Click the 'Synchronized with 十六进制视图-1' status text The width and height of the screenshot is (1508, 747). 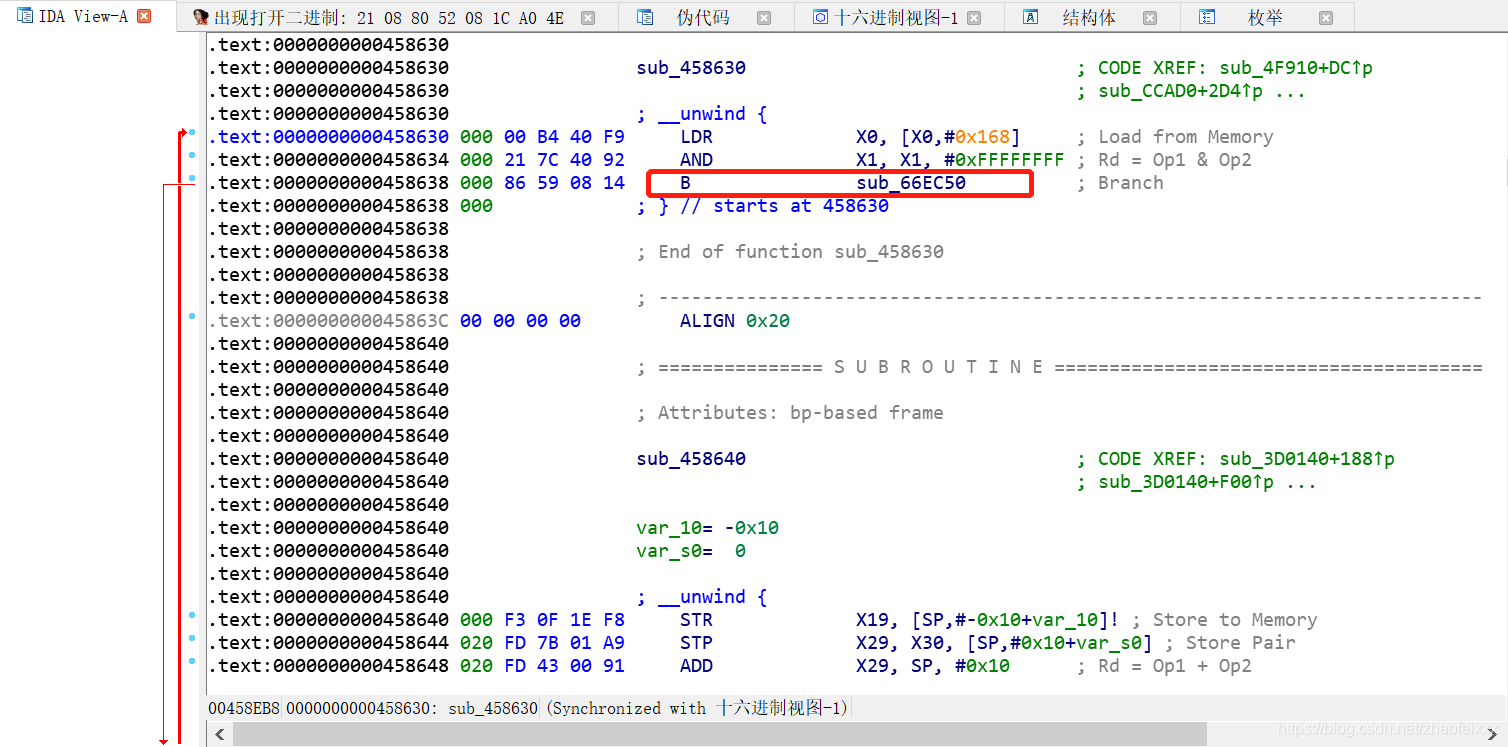click(x=698, y=708)
